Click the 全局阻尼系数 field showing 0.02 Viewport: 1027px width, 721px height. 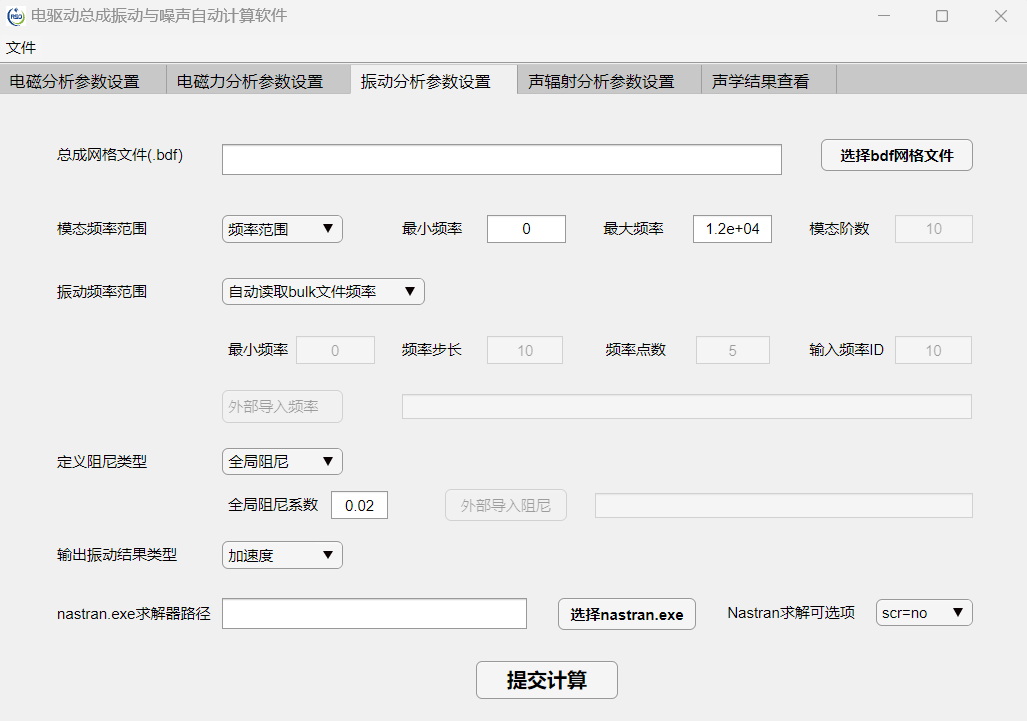(x=359, y=505)
